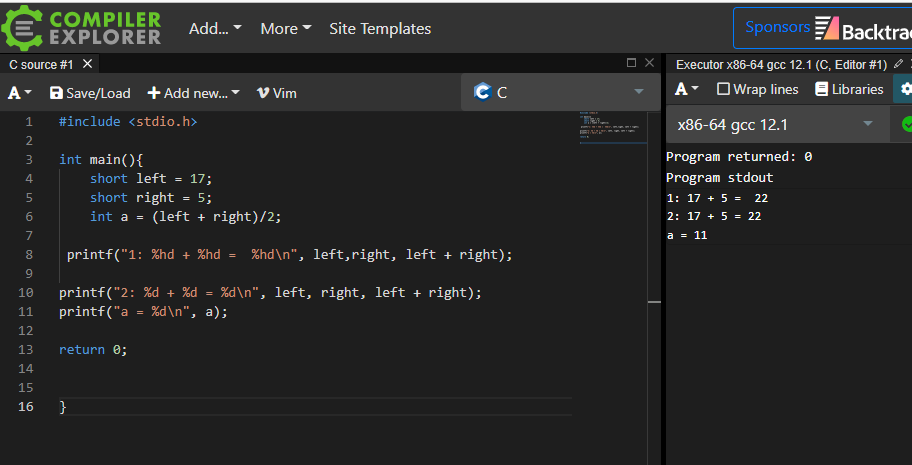Click the 'int main(){' line
Screen dimensions: 912x465
101,159
